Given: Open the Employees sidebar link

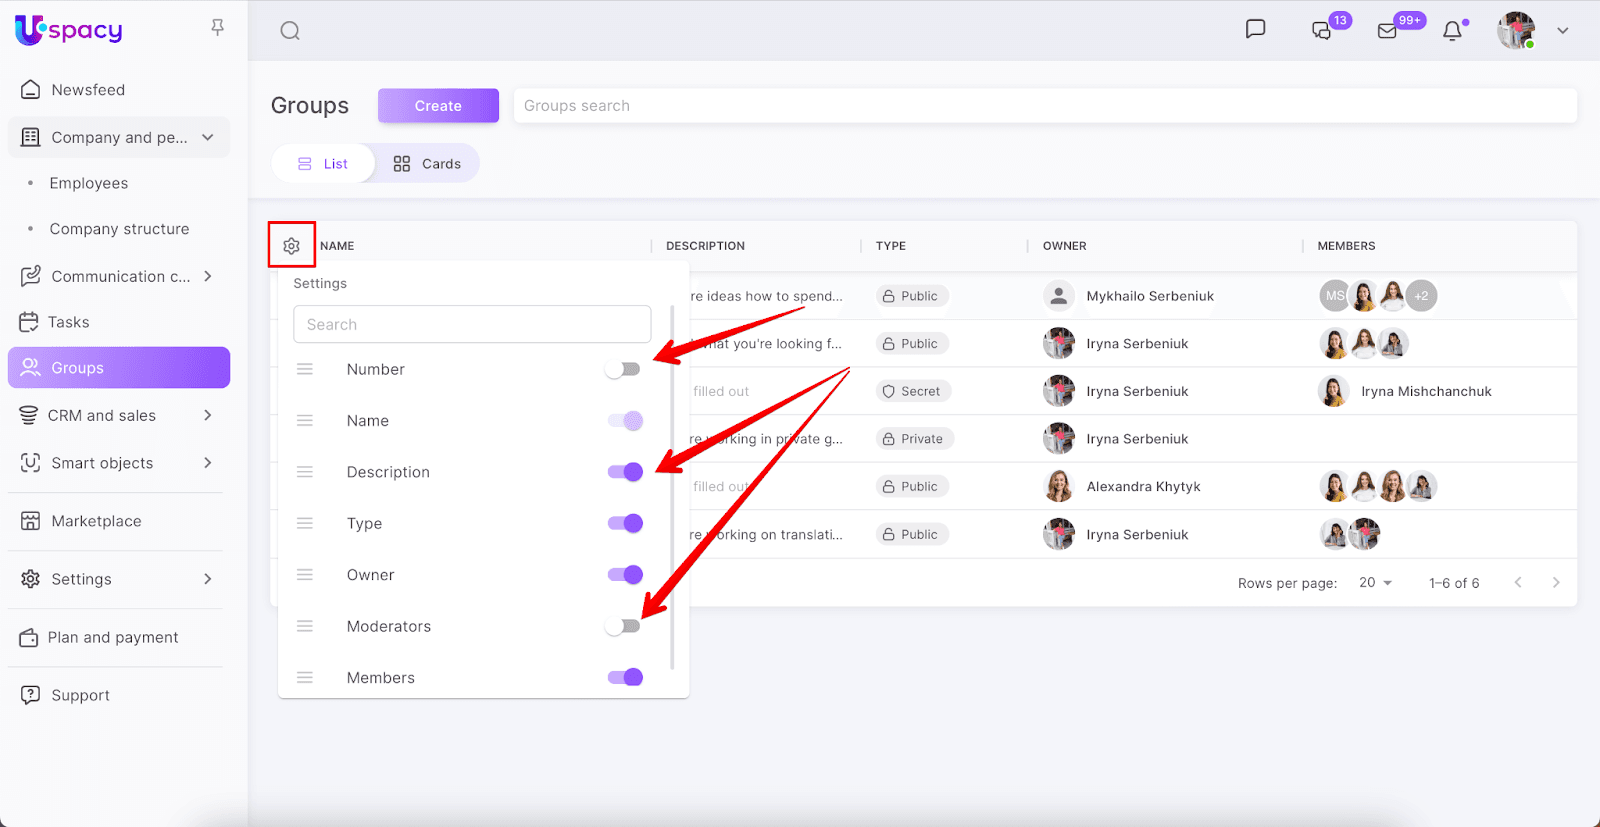Looking at the screenshot, I should coord(89,183).
